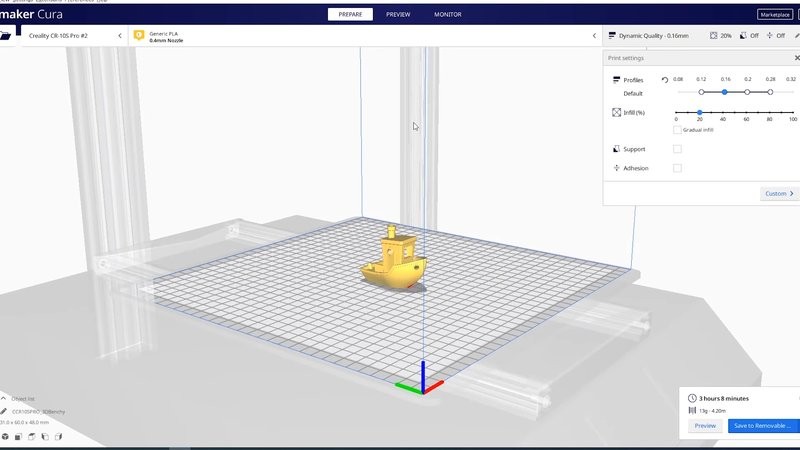Click the reset profile arrow icon

(664, 79)
